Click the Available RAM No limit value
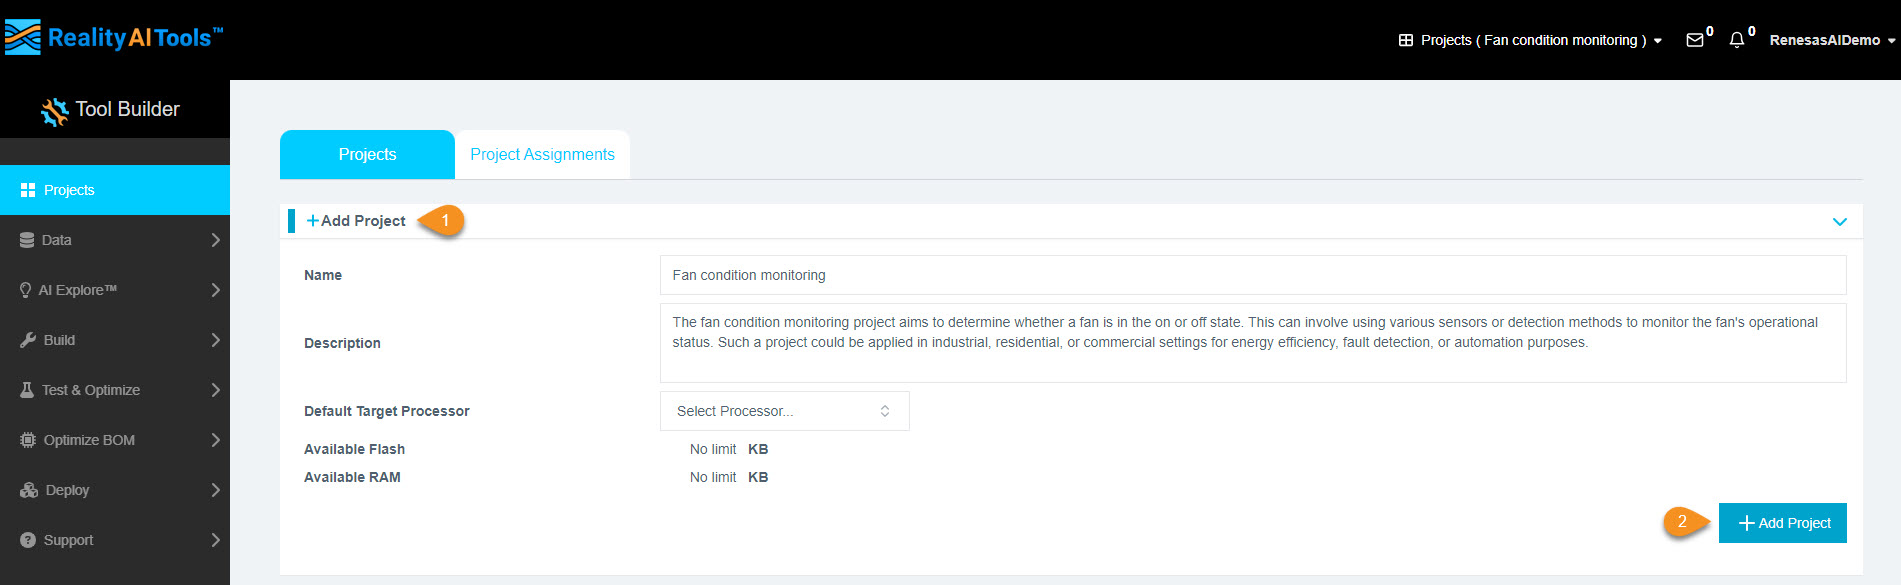The width and height of the screenshot is (1901, 585). pos(713,477)
